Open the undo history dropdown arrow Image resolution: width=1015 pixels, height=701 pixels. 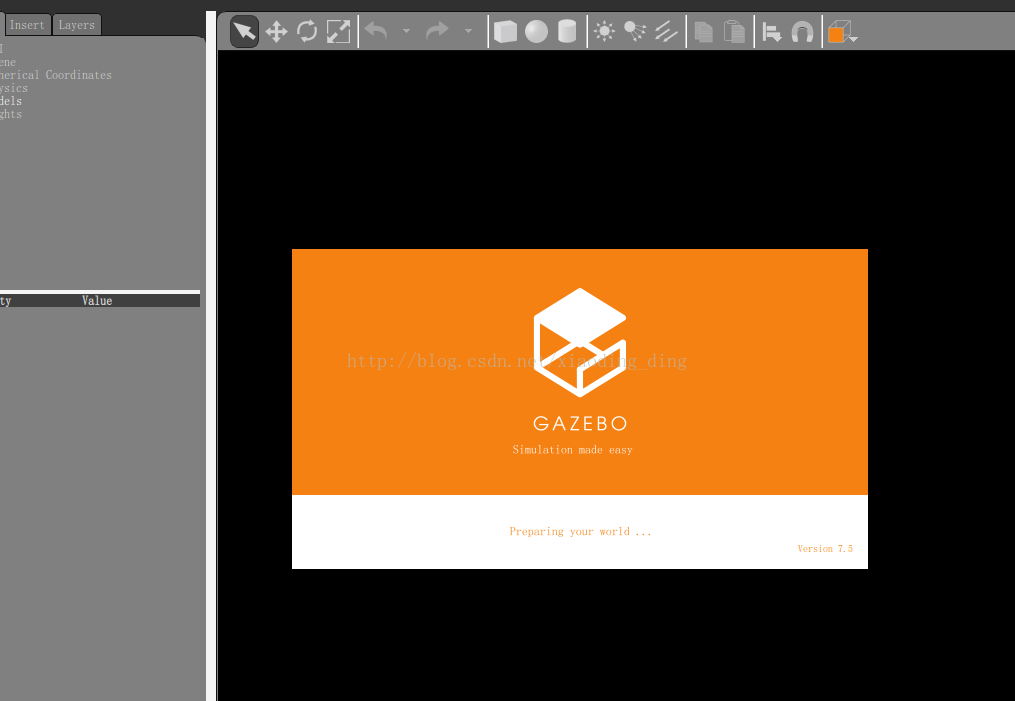pyautogui.click(x=406, y=31)
